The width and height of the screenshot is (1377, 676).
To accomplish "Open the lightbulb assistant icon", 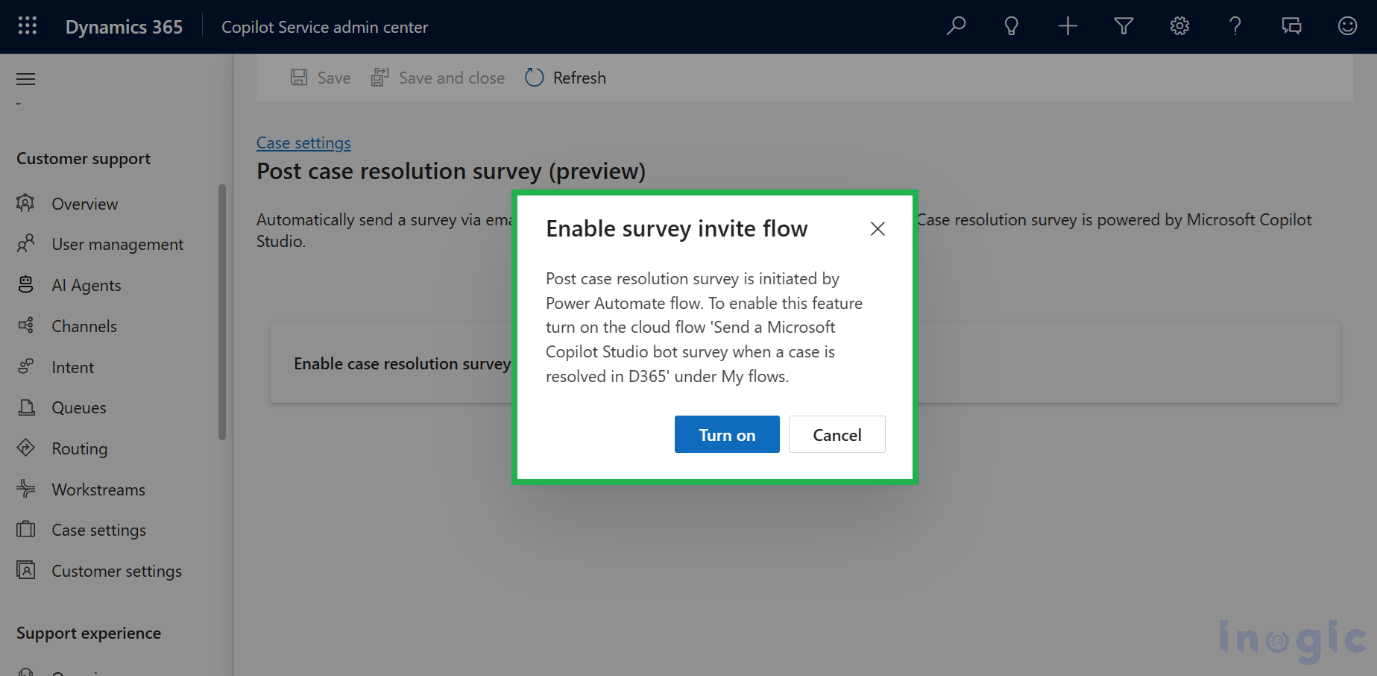I will tap(1012, 27).
